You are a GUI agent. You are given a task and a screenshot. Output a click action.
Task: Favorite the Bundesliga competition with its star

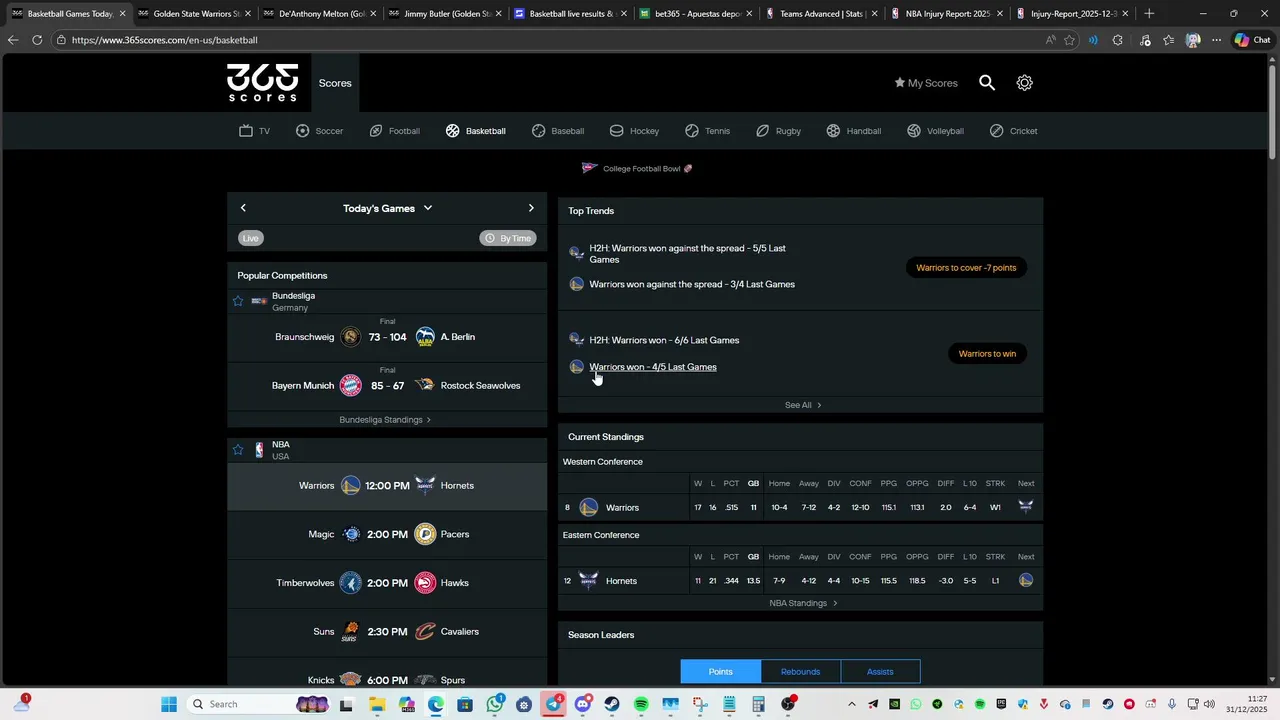(x=238, y=301)
